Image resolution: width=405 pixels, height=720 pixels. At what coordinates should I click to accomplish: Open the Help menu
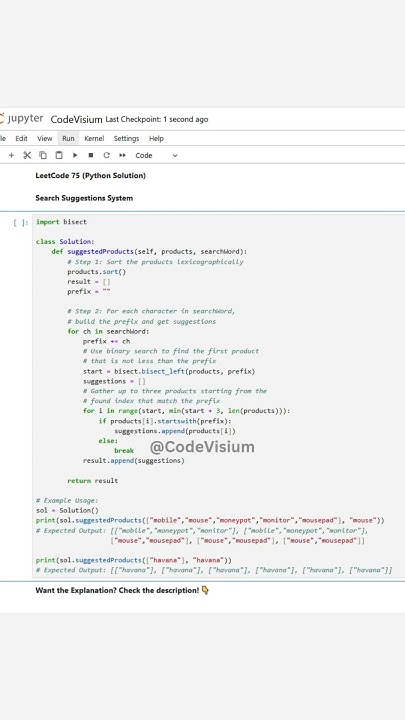[x=156, y=138]
